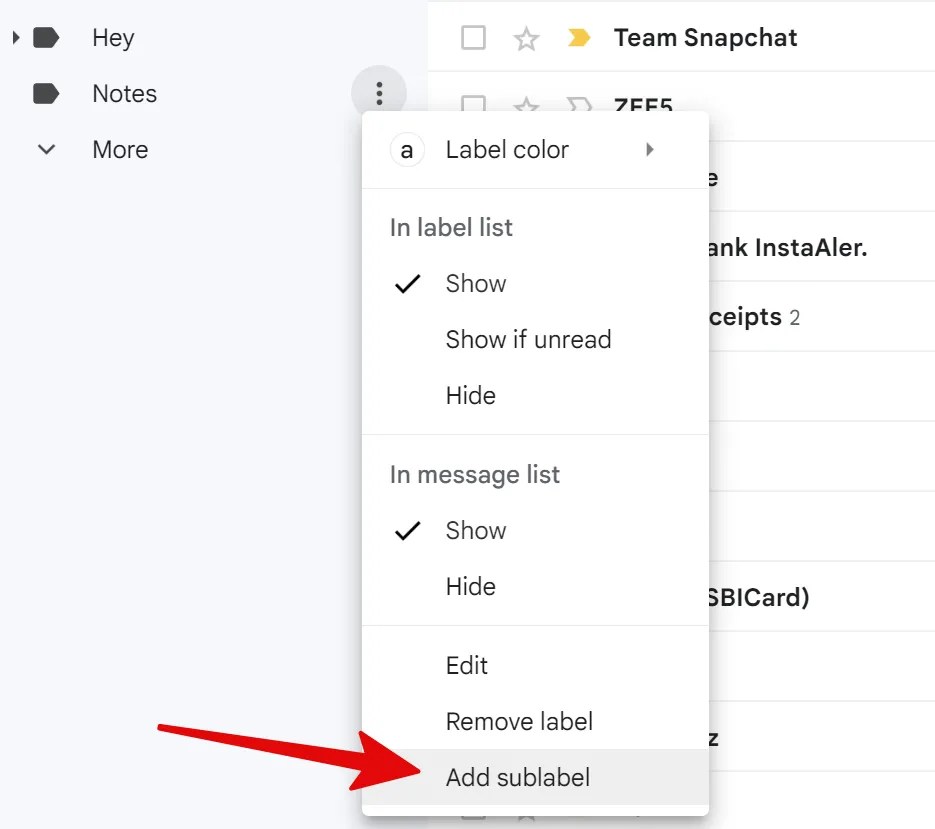Collapse the More section
Viewport: 935px width, 829px height.
[46, 148]
